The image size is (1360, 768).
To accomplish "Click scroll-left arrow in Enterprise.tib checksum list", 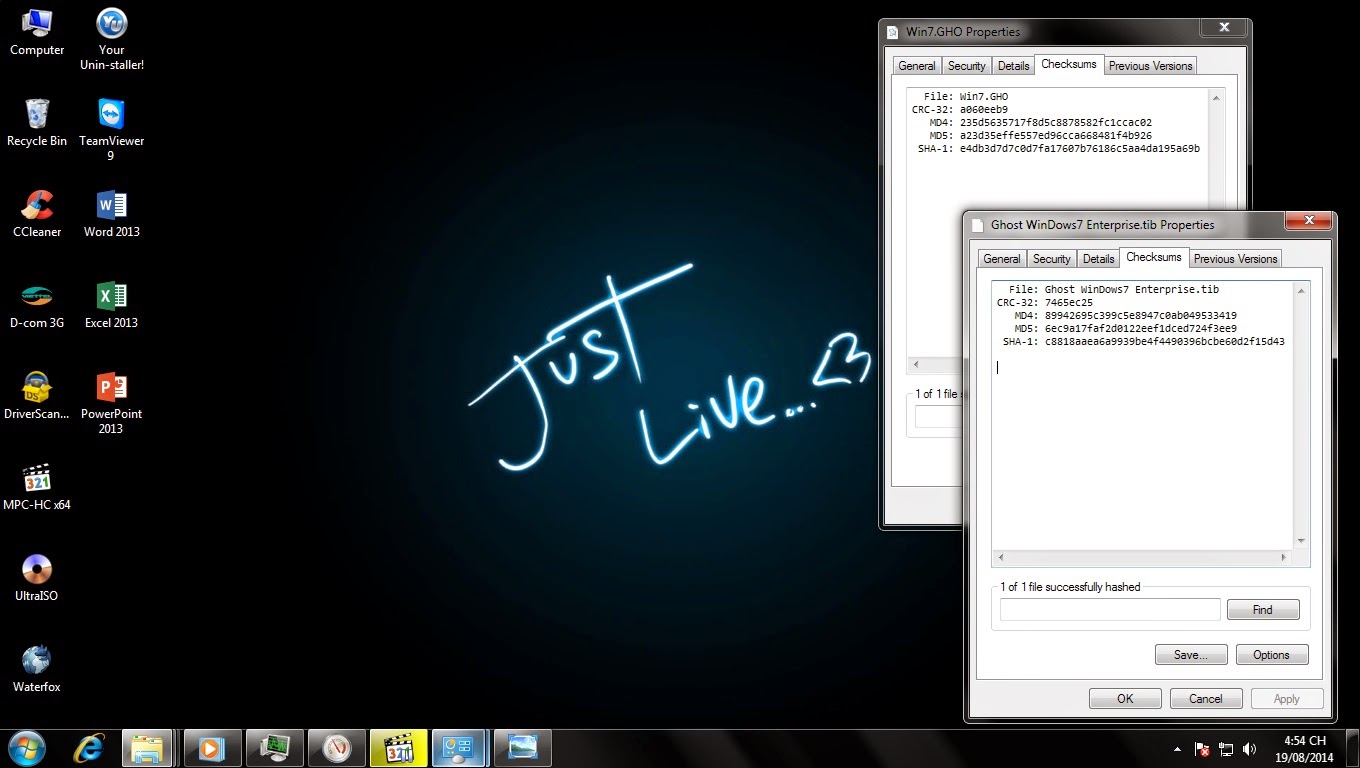I will tap(1001, 558).
